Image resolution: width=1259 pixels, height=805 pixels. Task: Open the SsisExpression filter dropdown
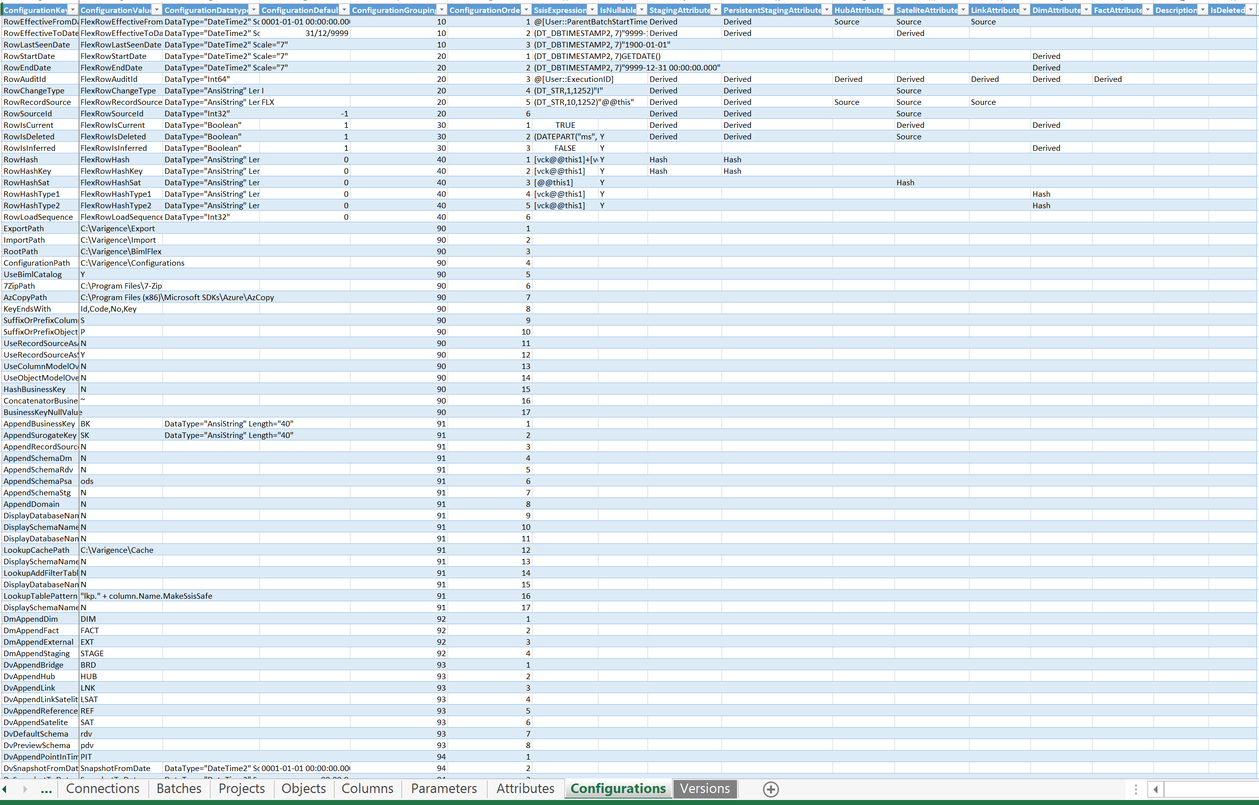(591, 10)
